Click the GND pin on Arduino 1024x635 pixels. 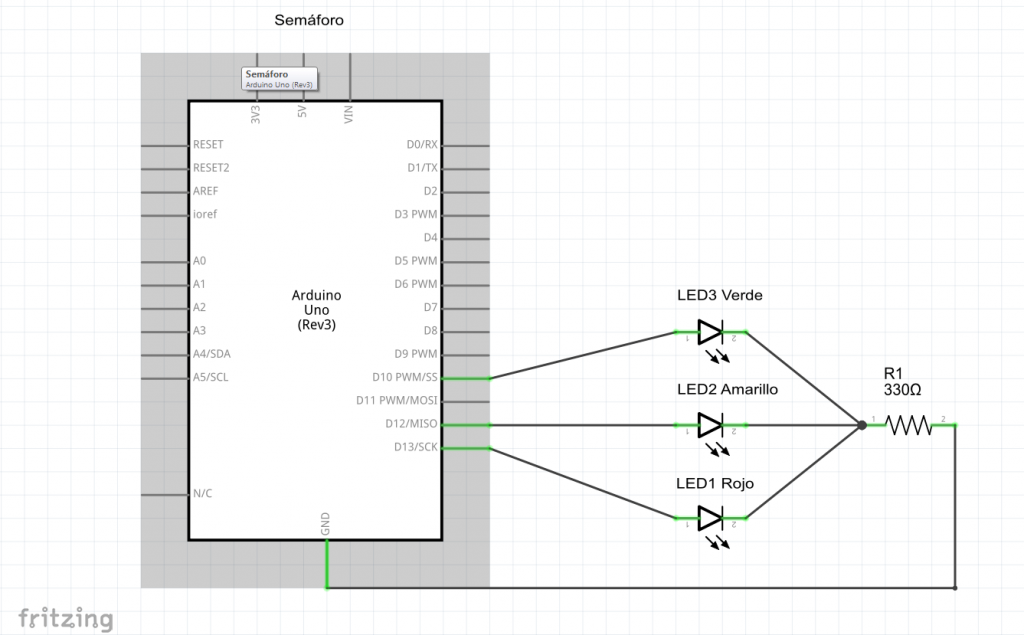coord(326,560)
